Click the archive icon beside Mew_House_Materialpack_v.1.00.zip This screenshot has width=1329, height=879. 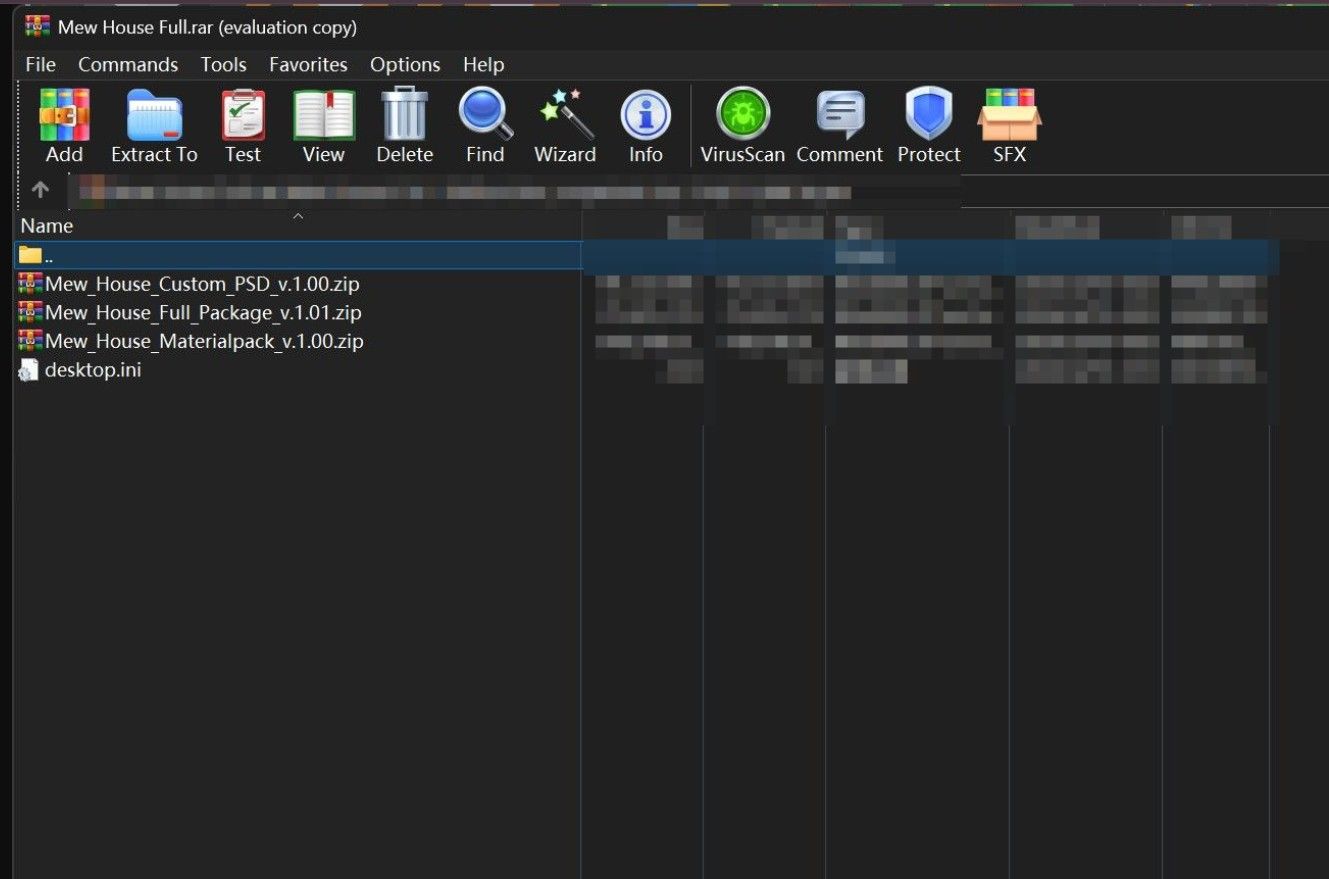tap(30, 341)
